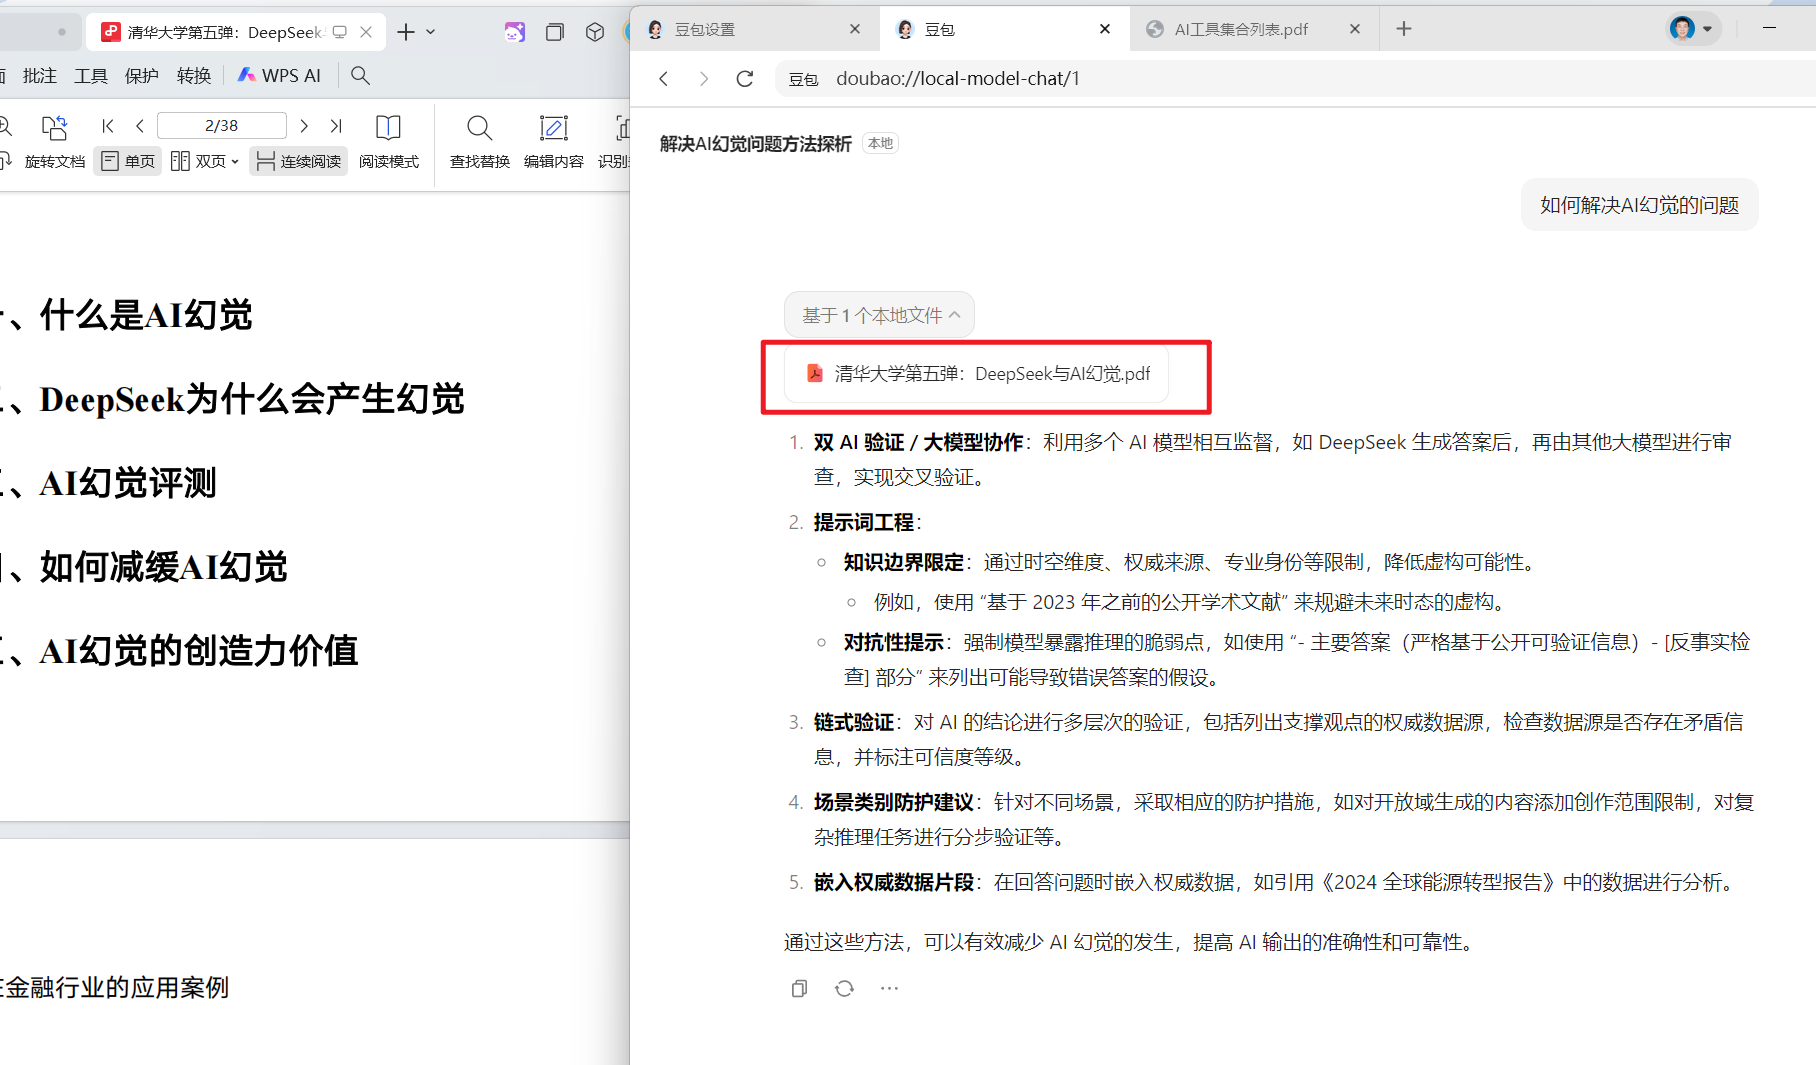Minimize the Doubao window

1769,28
